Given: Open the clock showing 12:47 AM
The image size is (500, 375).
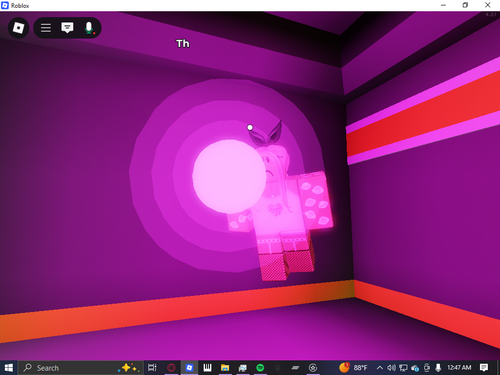Looking at the screenshot, I should point(459,367).
